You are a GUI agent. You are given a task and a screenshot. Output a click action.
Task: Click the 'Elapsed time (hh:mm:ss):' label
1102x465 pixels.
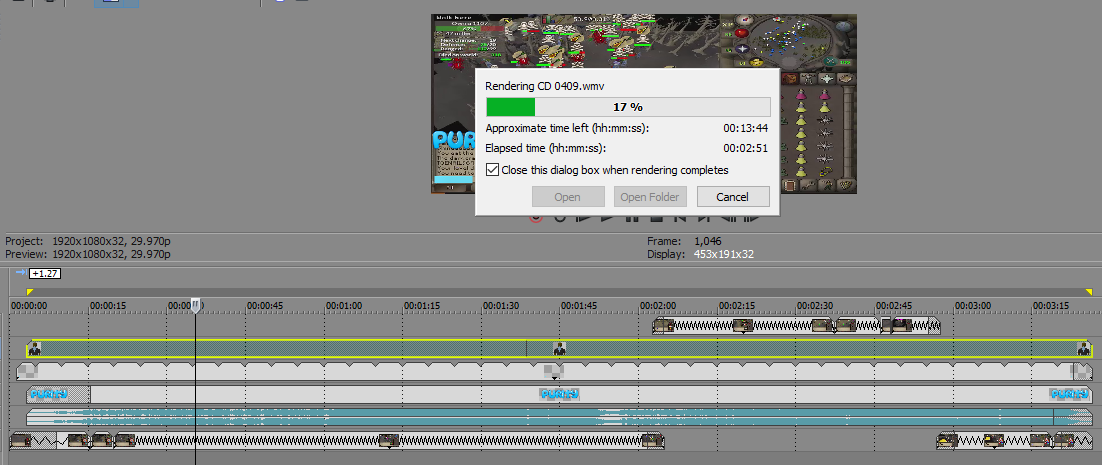[x=545, y=149]
